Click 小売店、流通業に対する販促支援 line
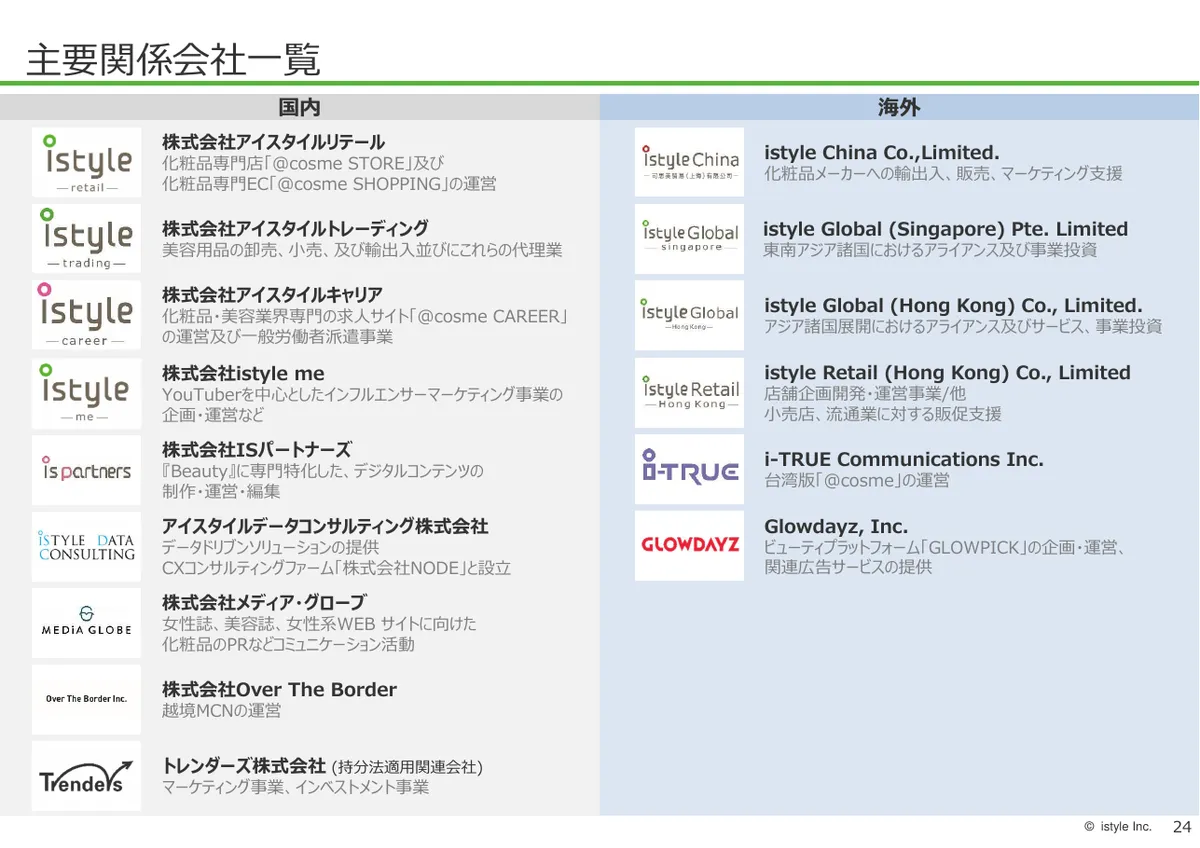 [x=882, y=414]
